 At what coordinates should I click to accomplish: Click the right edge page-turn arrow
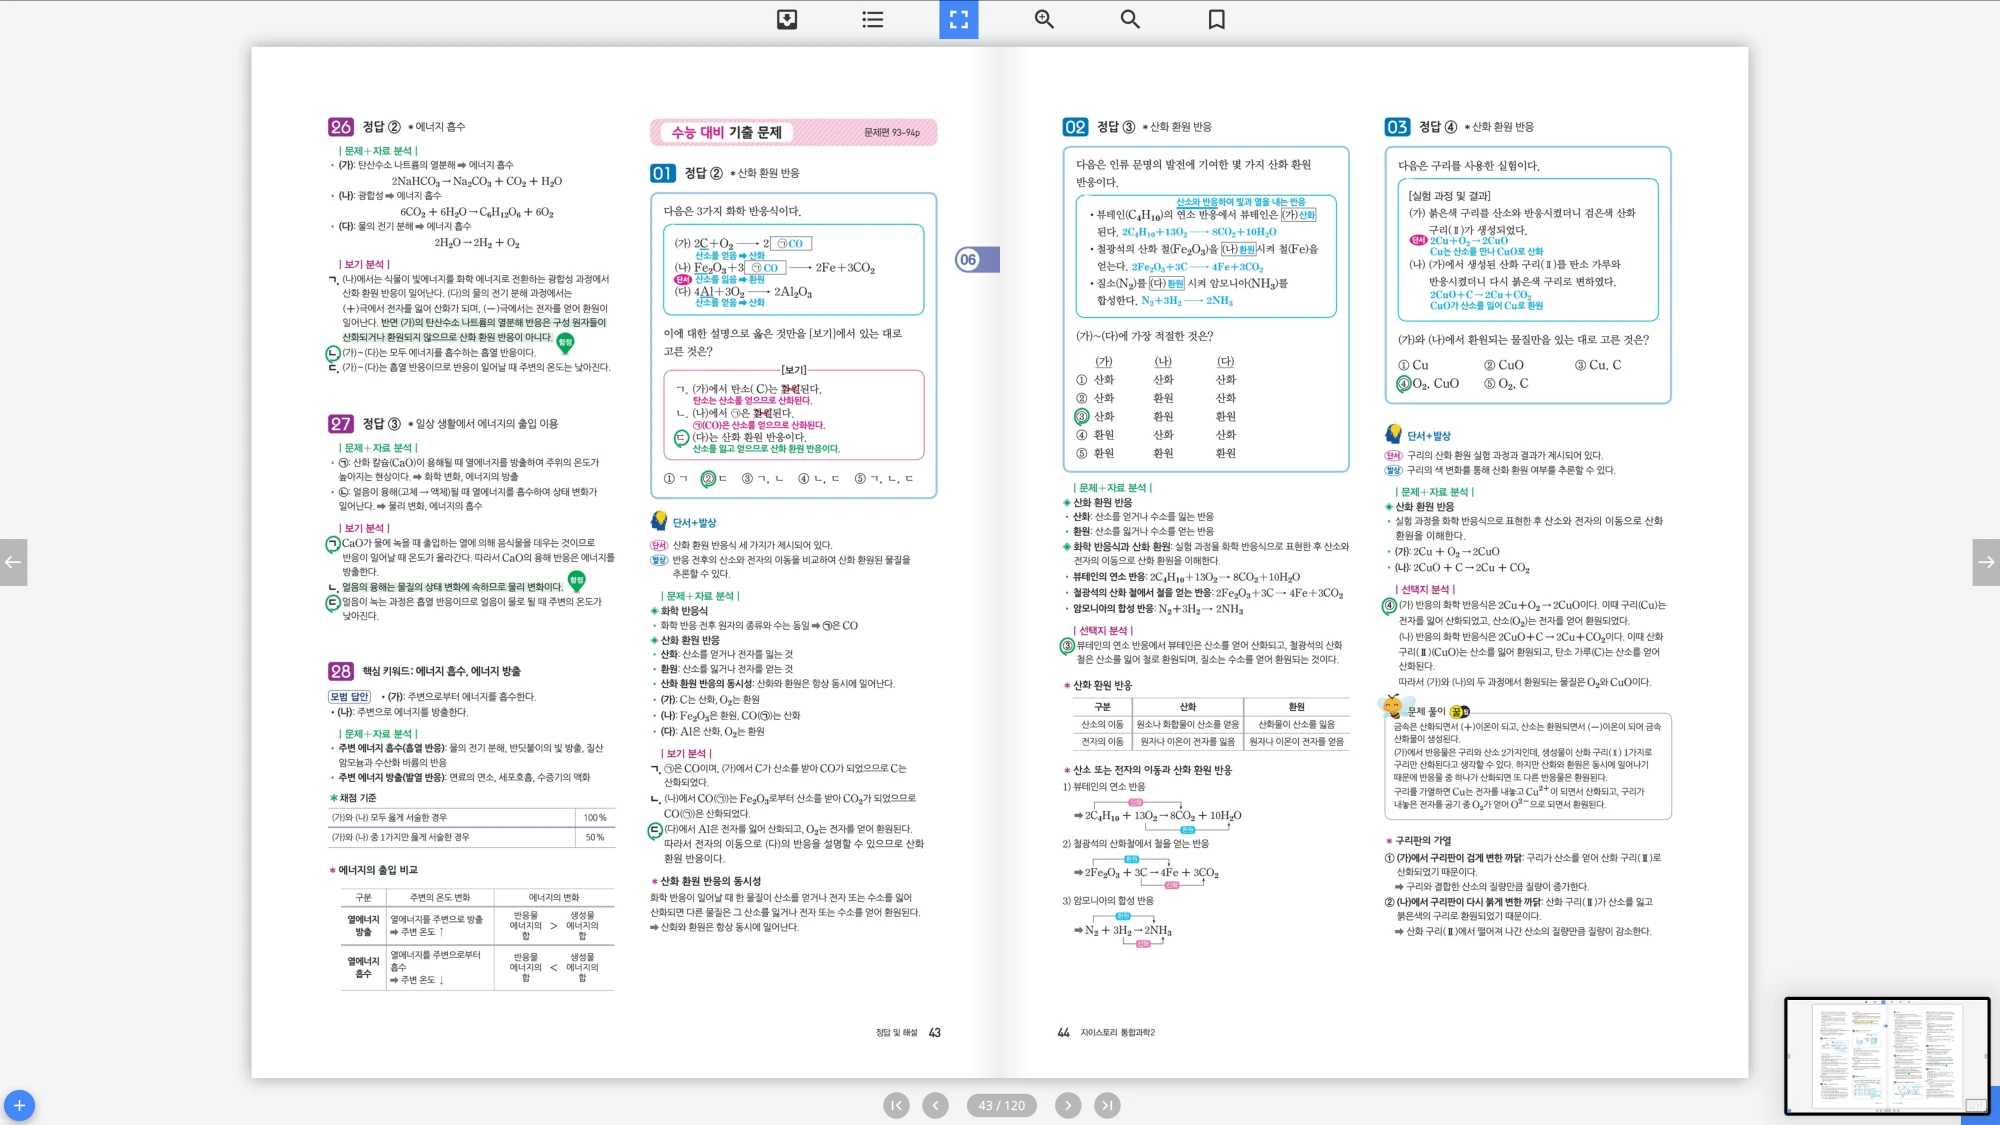pyautogui.click(x=1985, y=562)
